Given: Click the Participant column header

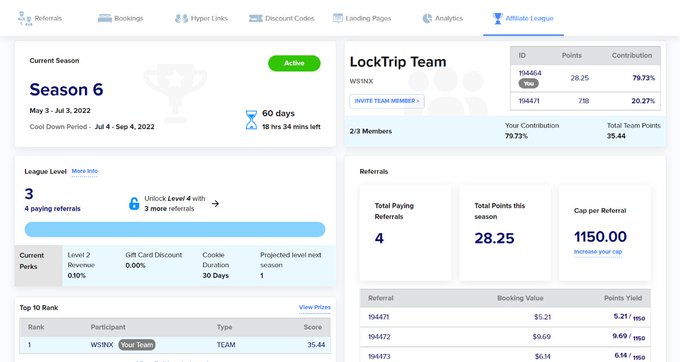Looking at the screenshot, I should (x=108, y=327).
